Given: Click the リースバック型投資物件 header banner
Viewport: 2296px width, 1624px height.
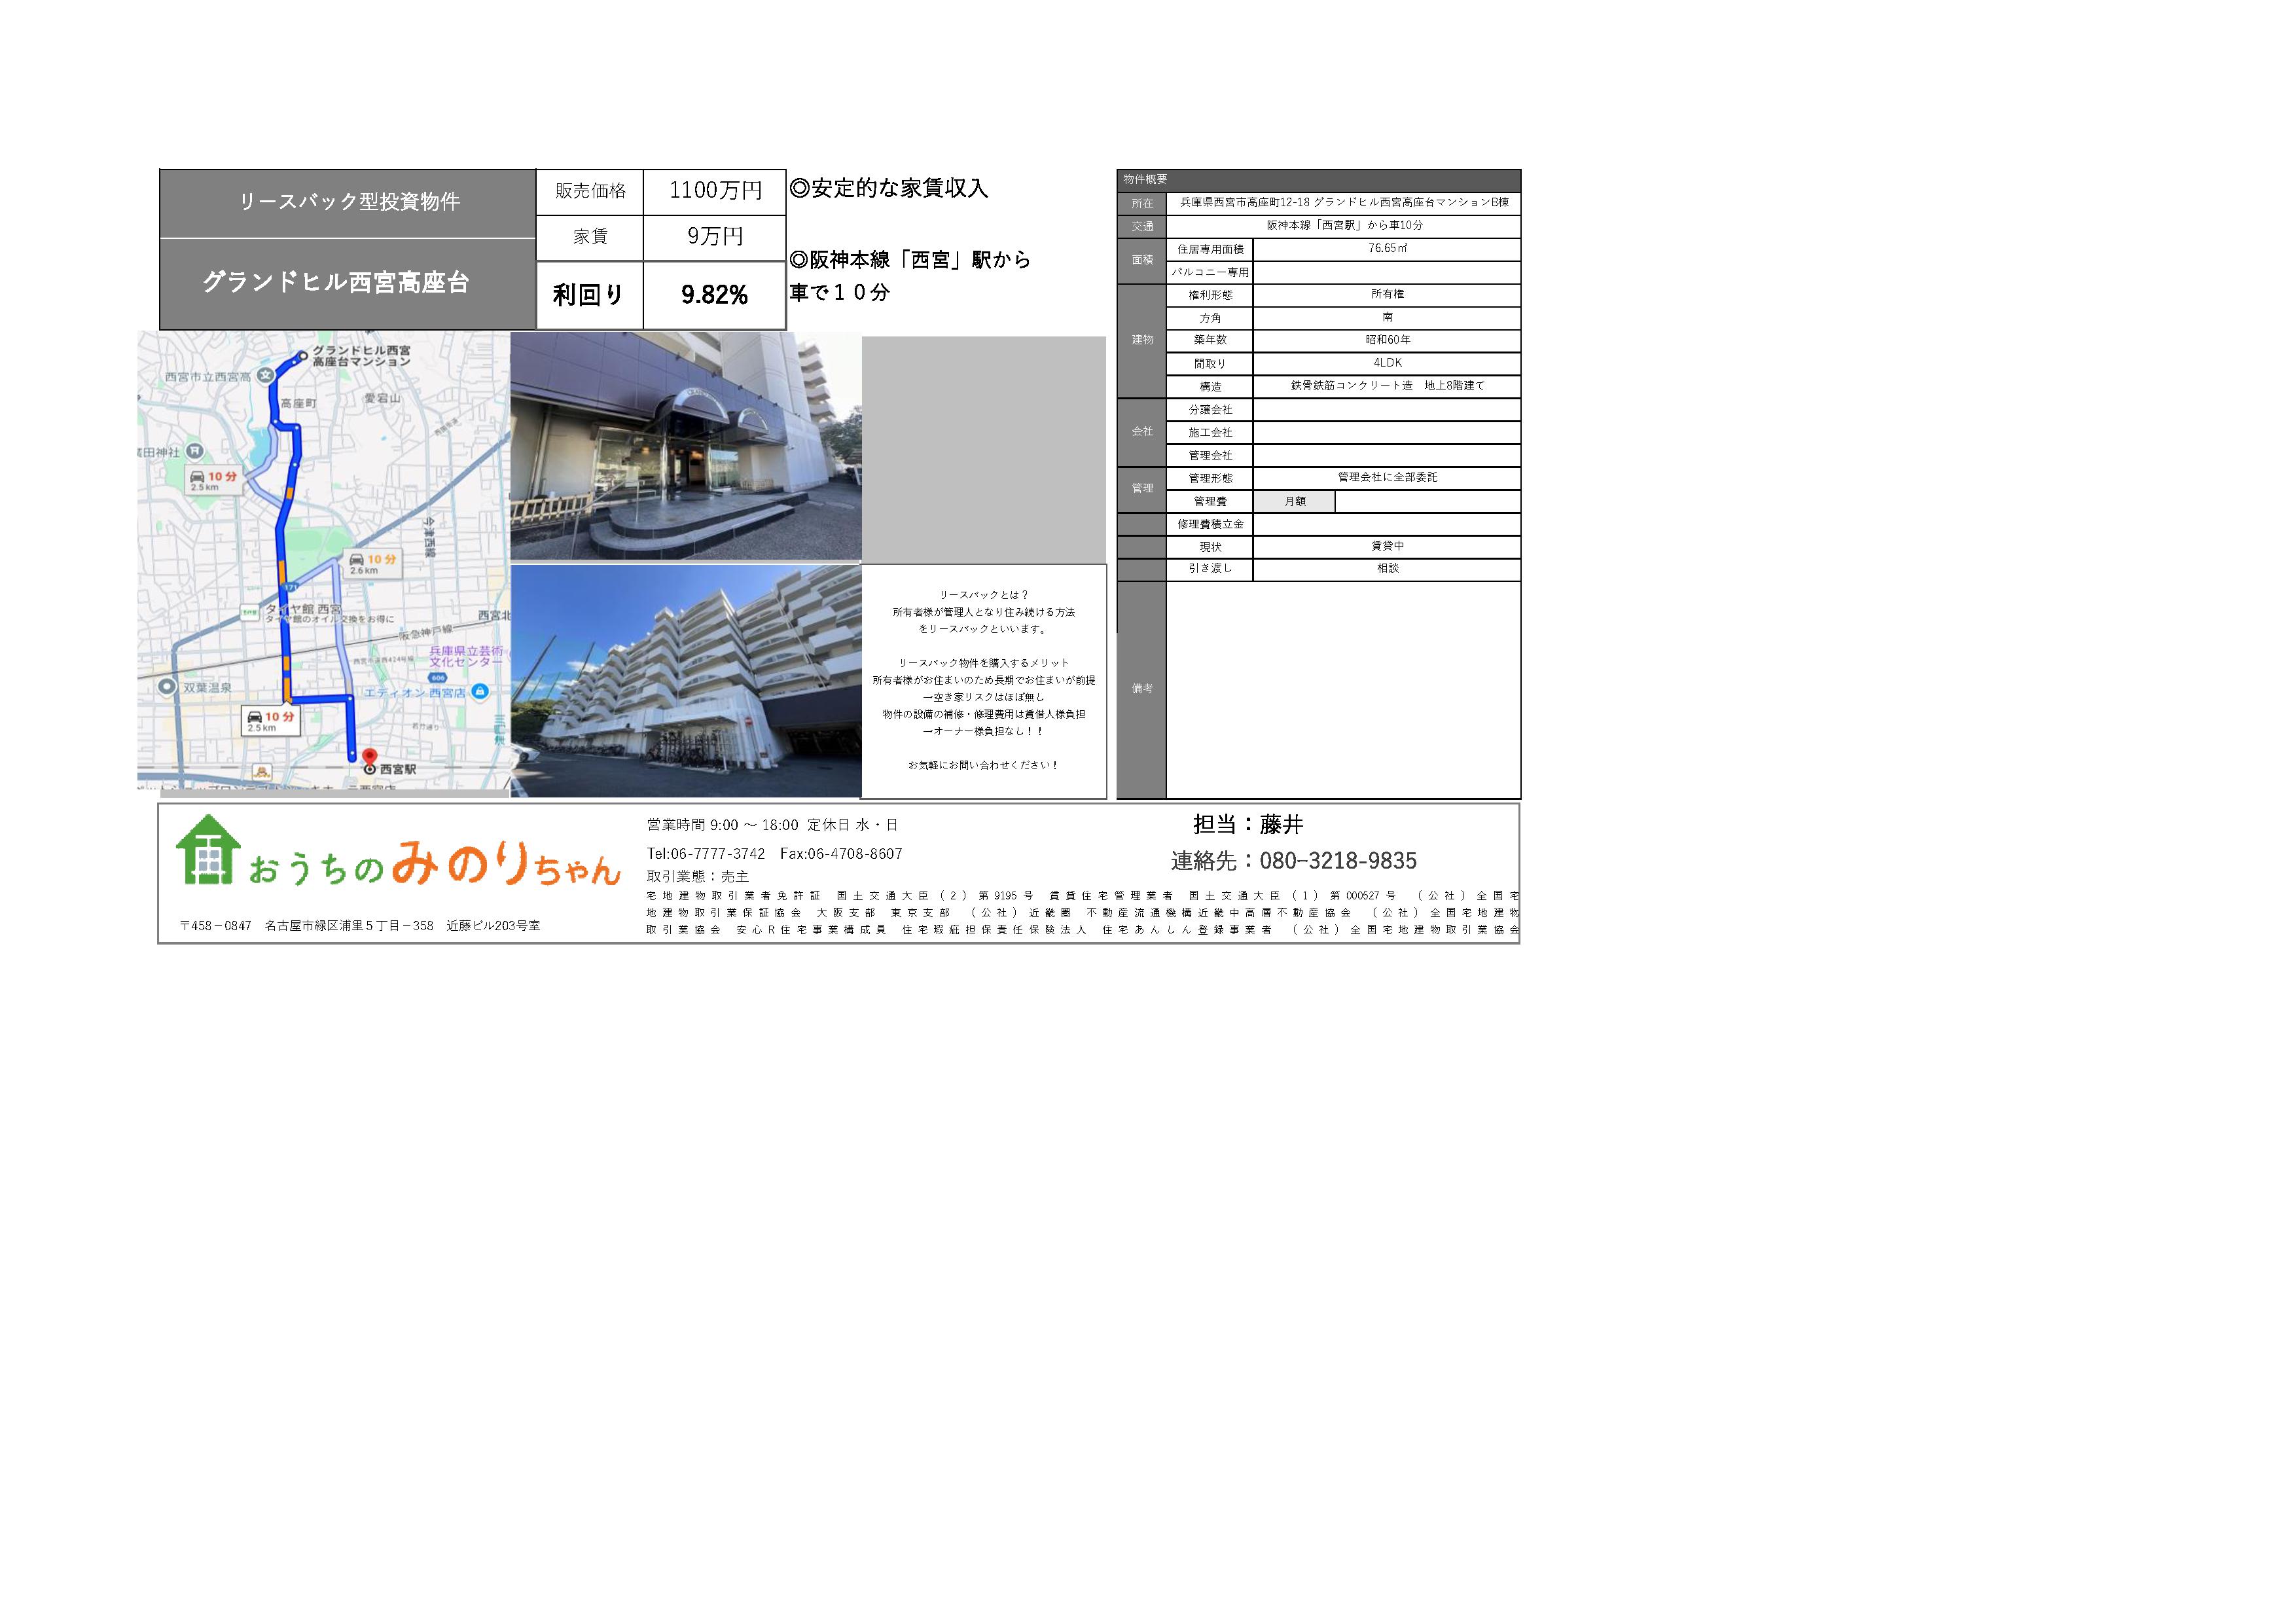Looking at the screenshot, I should 348,203.
